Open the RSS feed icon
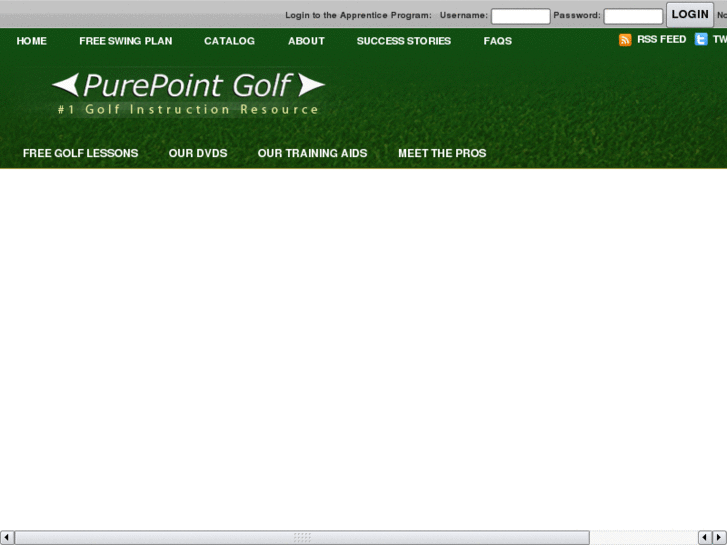Screen dimensions: 727x545 625,40
